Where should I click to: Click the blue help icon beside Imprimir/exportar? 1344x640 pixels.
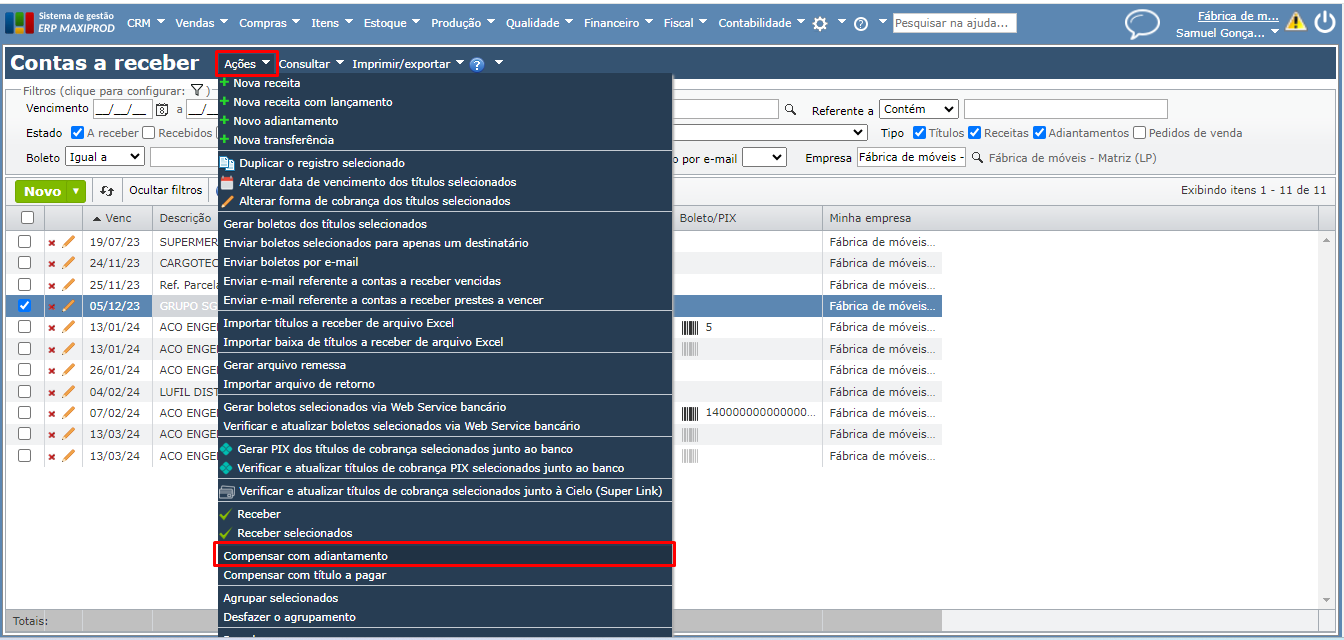(477, 64)
